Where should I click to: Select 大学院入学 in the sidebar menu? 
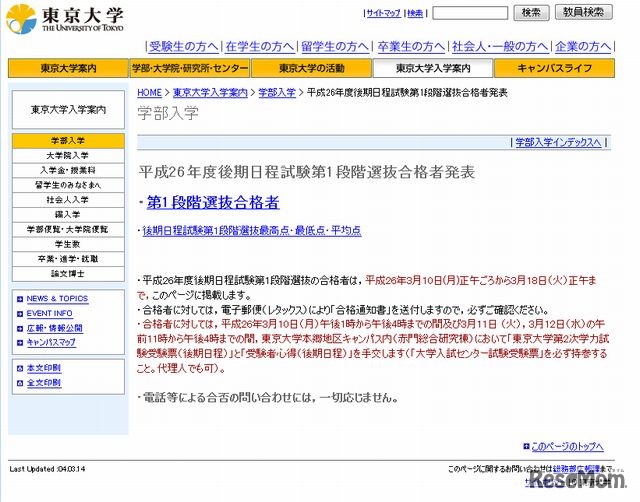[x=68, y=155]
